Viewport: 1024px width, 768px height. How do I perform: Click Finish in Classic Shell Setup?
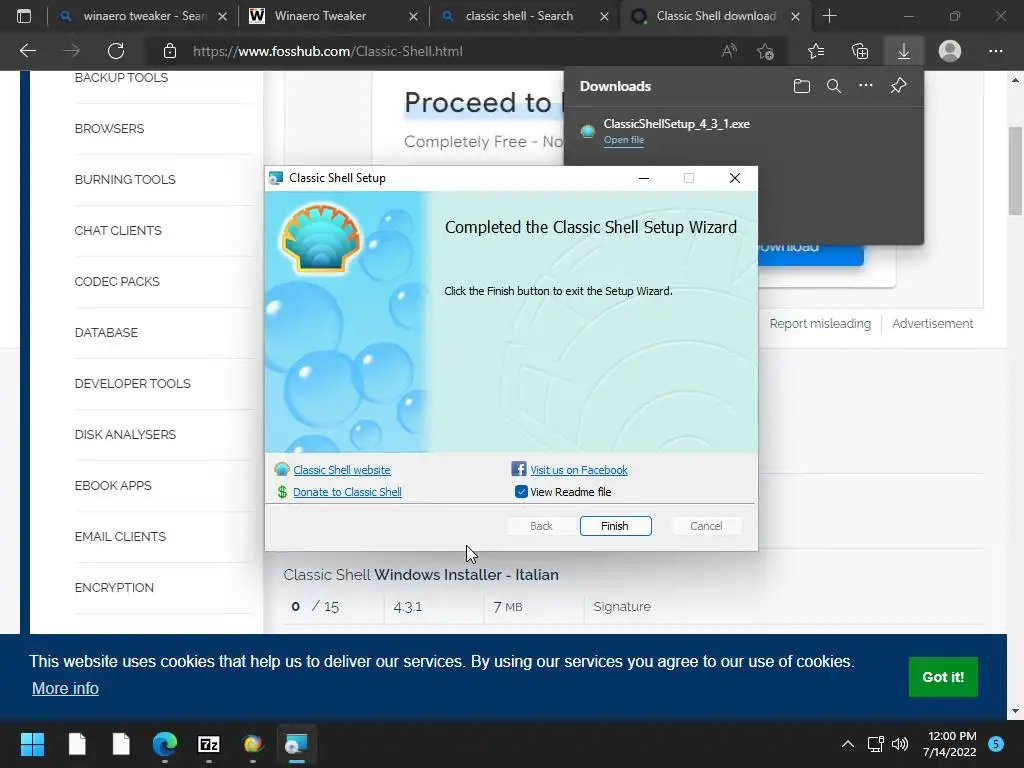coord(615,526)
